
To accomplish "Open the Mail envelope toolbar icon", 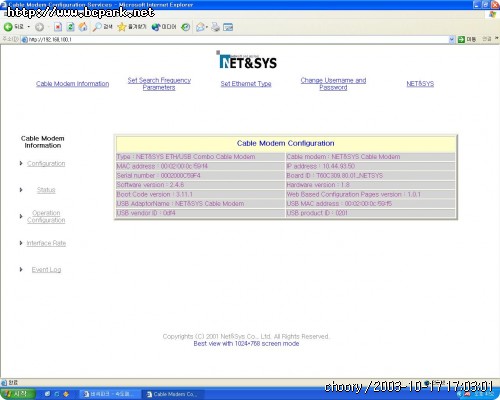I will [x=201, y=27].
